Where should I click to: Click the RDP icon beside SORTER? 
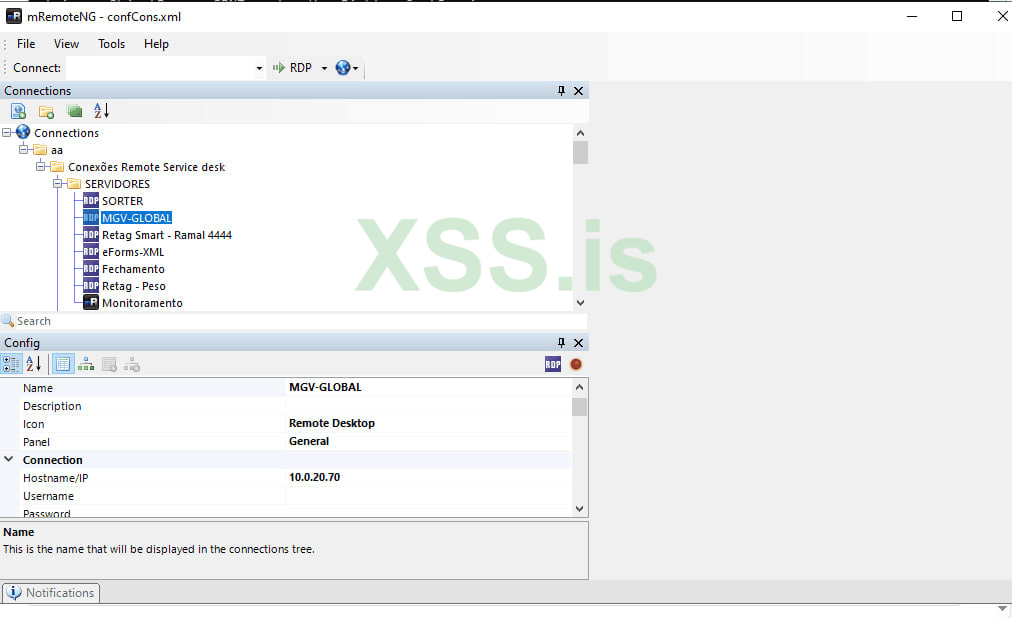[91, 201]
